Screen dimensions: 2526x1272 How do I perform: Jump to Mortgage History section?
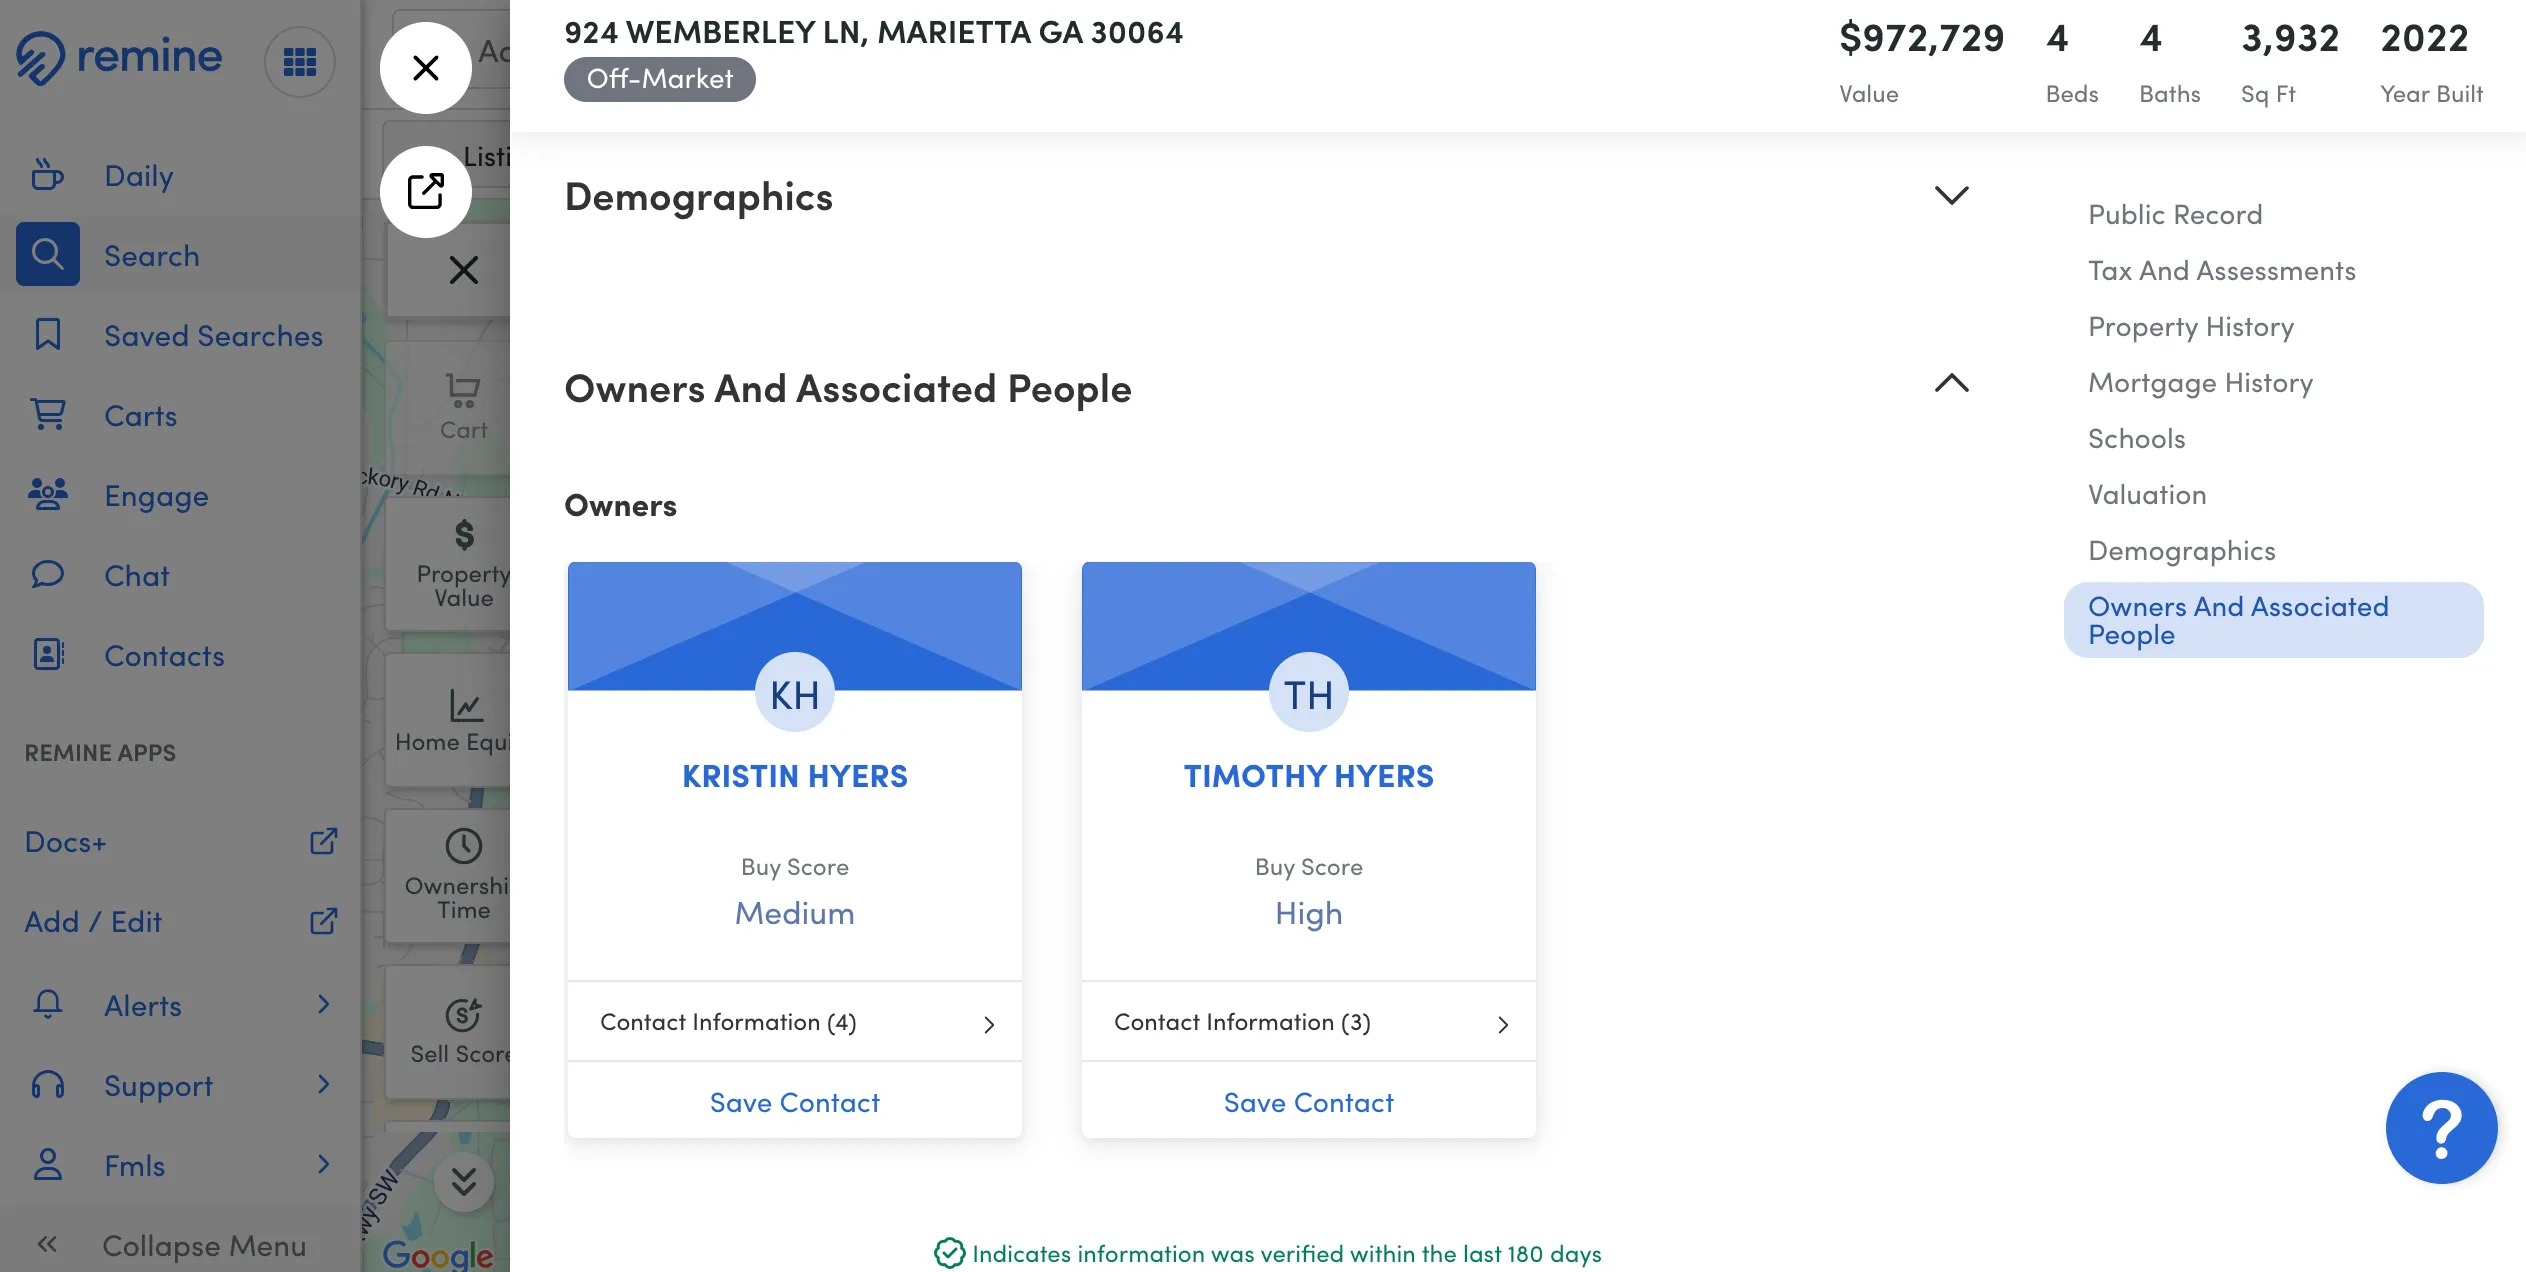click(x=2200, y=382)
